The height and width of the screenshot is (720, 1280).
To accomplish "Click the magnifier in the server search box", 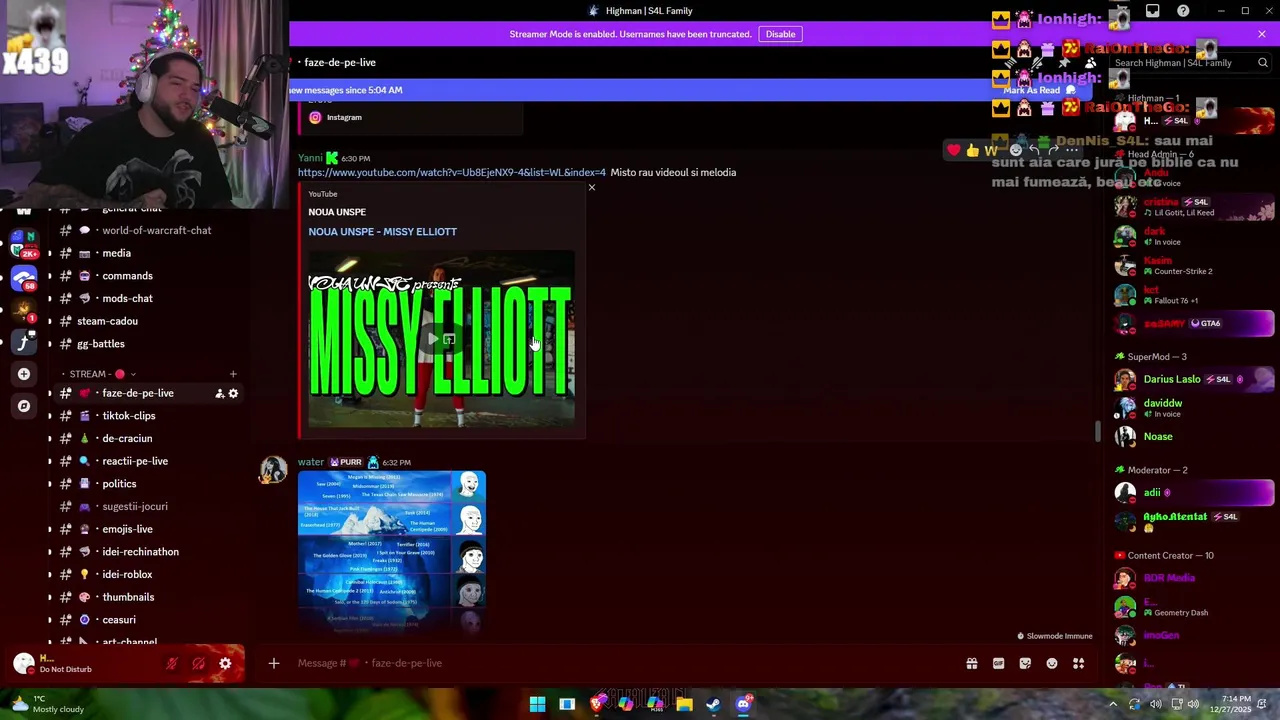I will [1262, 63].
